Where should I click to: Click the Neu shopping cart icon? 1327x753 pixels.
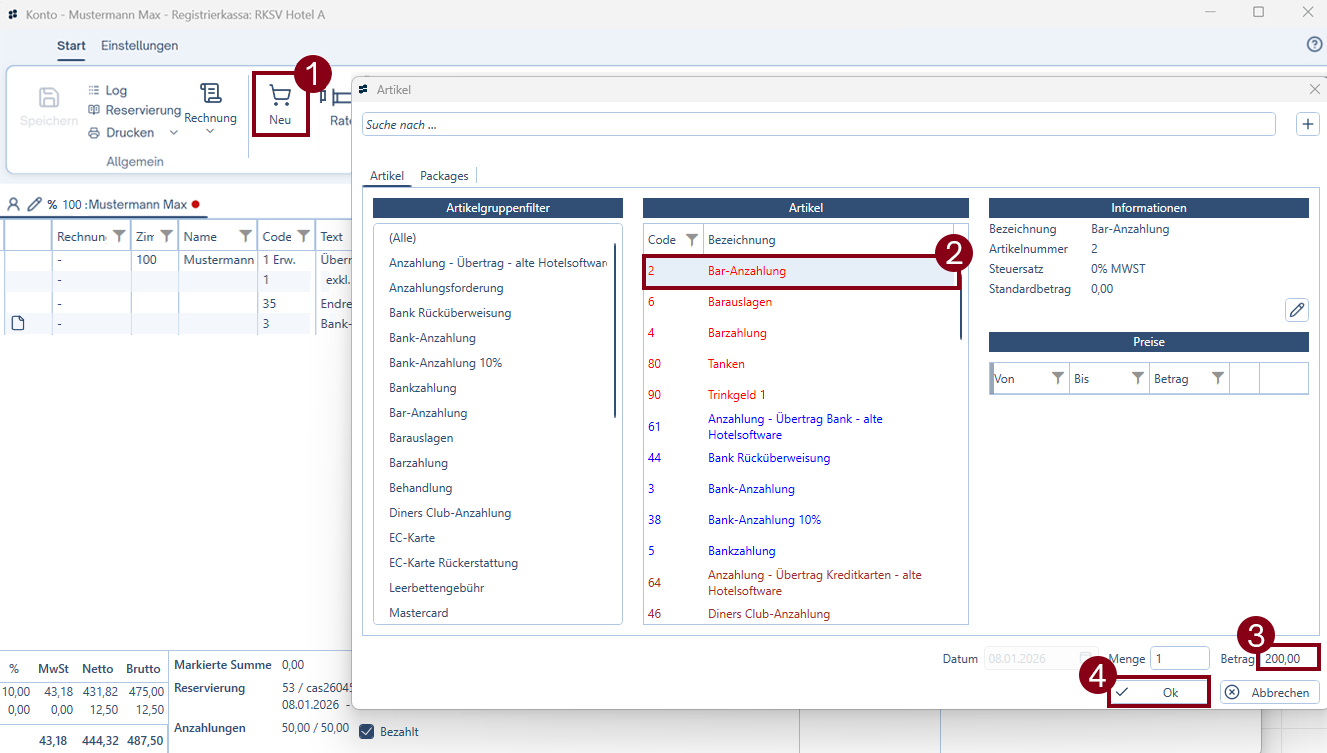tap(280, 96)
